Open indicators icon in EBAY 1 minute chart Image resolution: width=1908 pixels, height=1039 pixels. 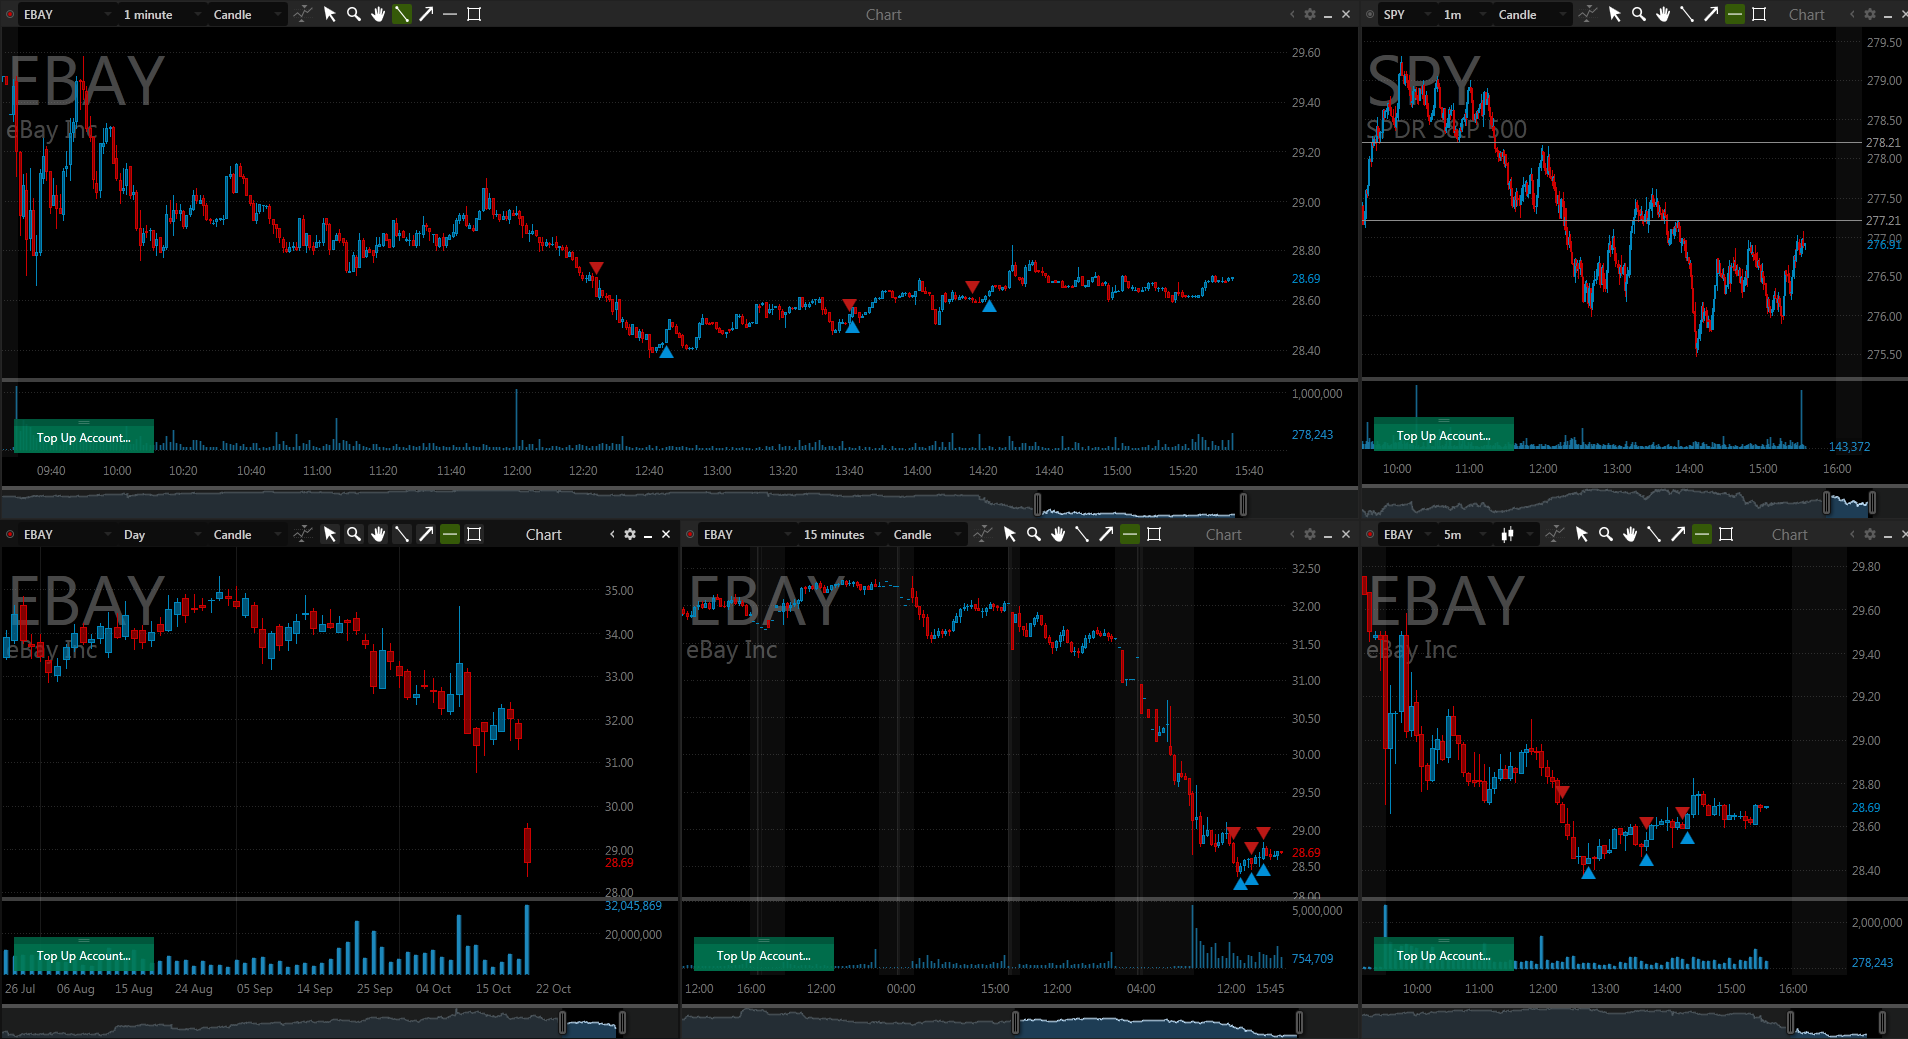click(x=302, y=14)
